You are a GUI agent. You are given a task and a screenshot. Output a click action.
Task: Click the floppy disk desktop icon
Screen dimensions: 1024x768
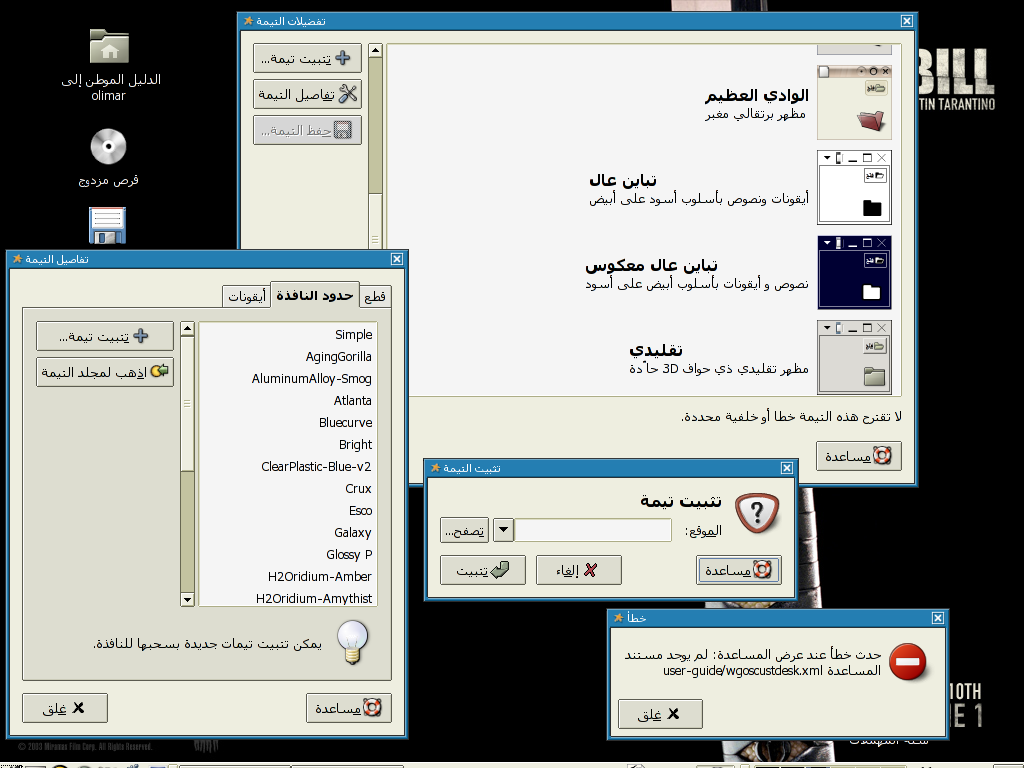pos(107,225)
